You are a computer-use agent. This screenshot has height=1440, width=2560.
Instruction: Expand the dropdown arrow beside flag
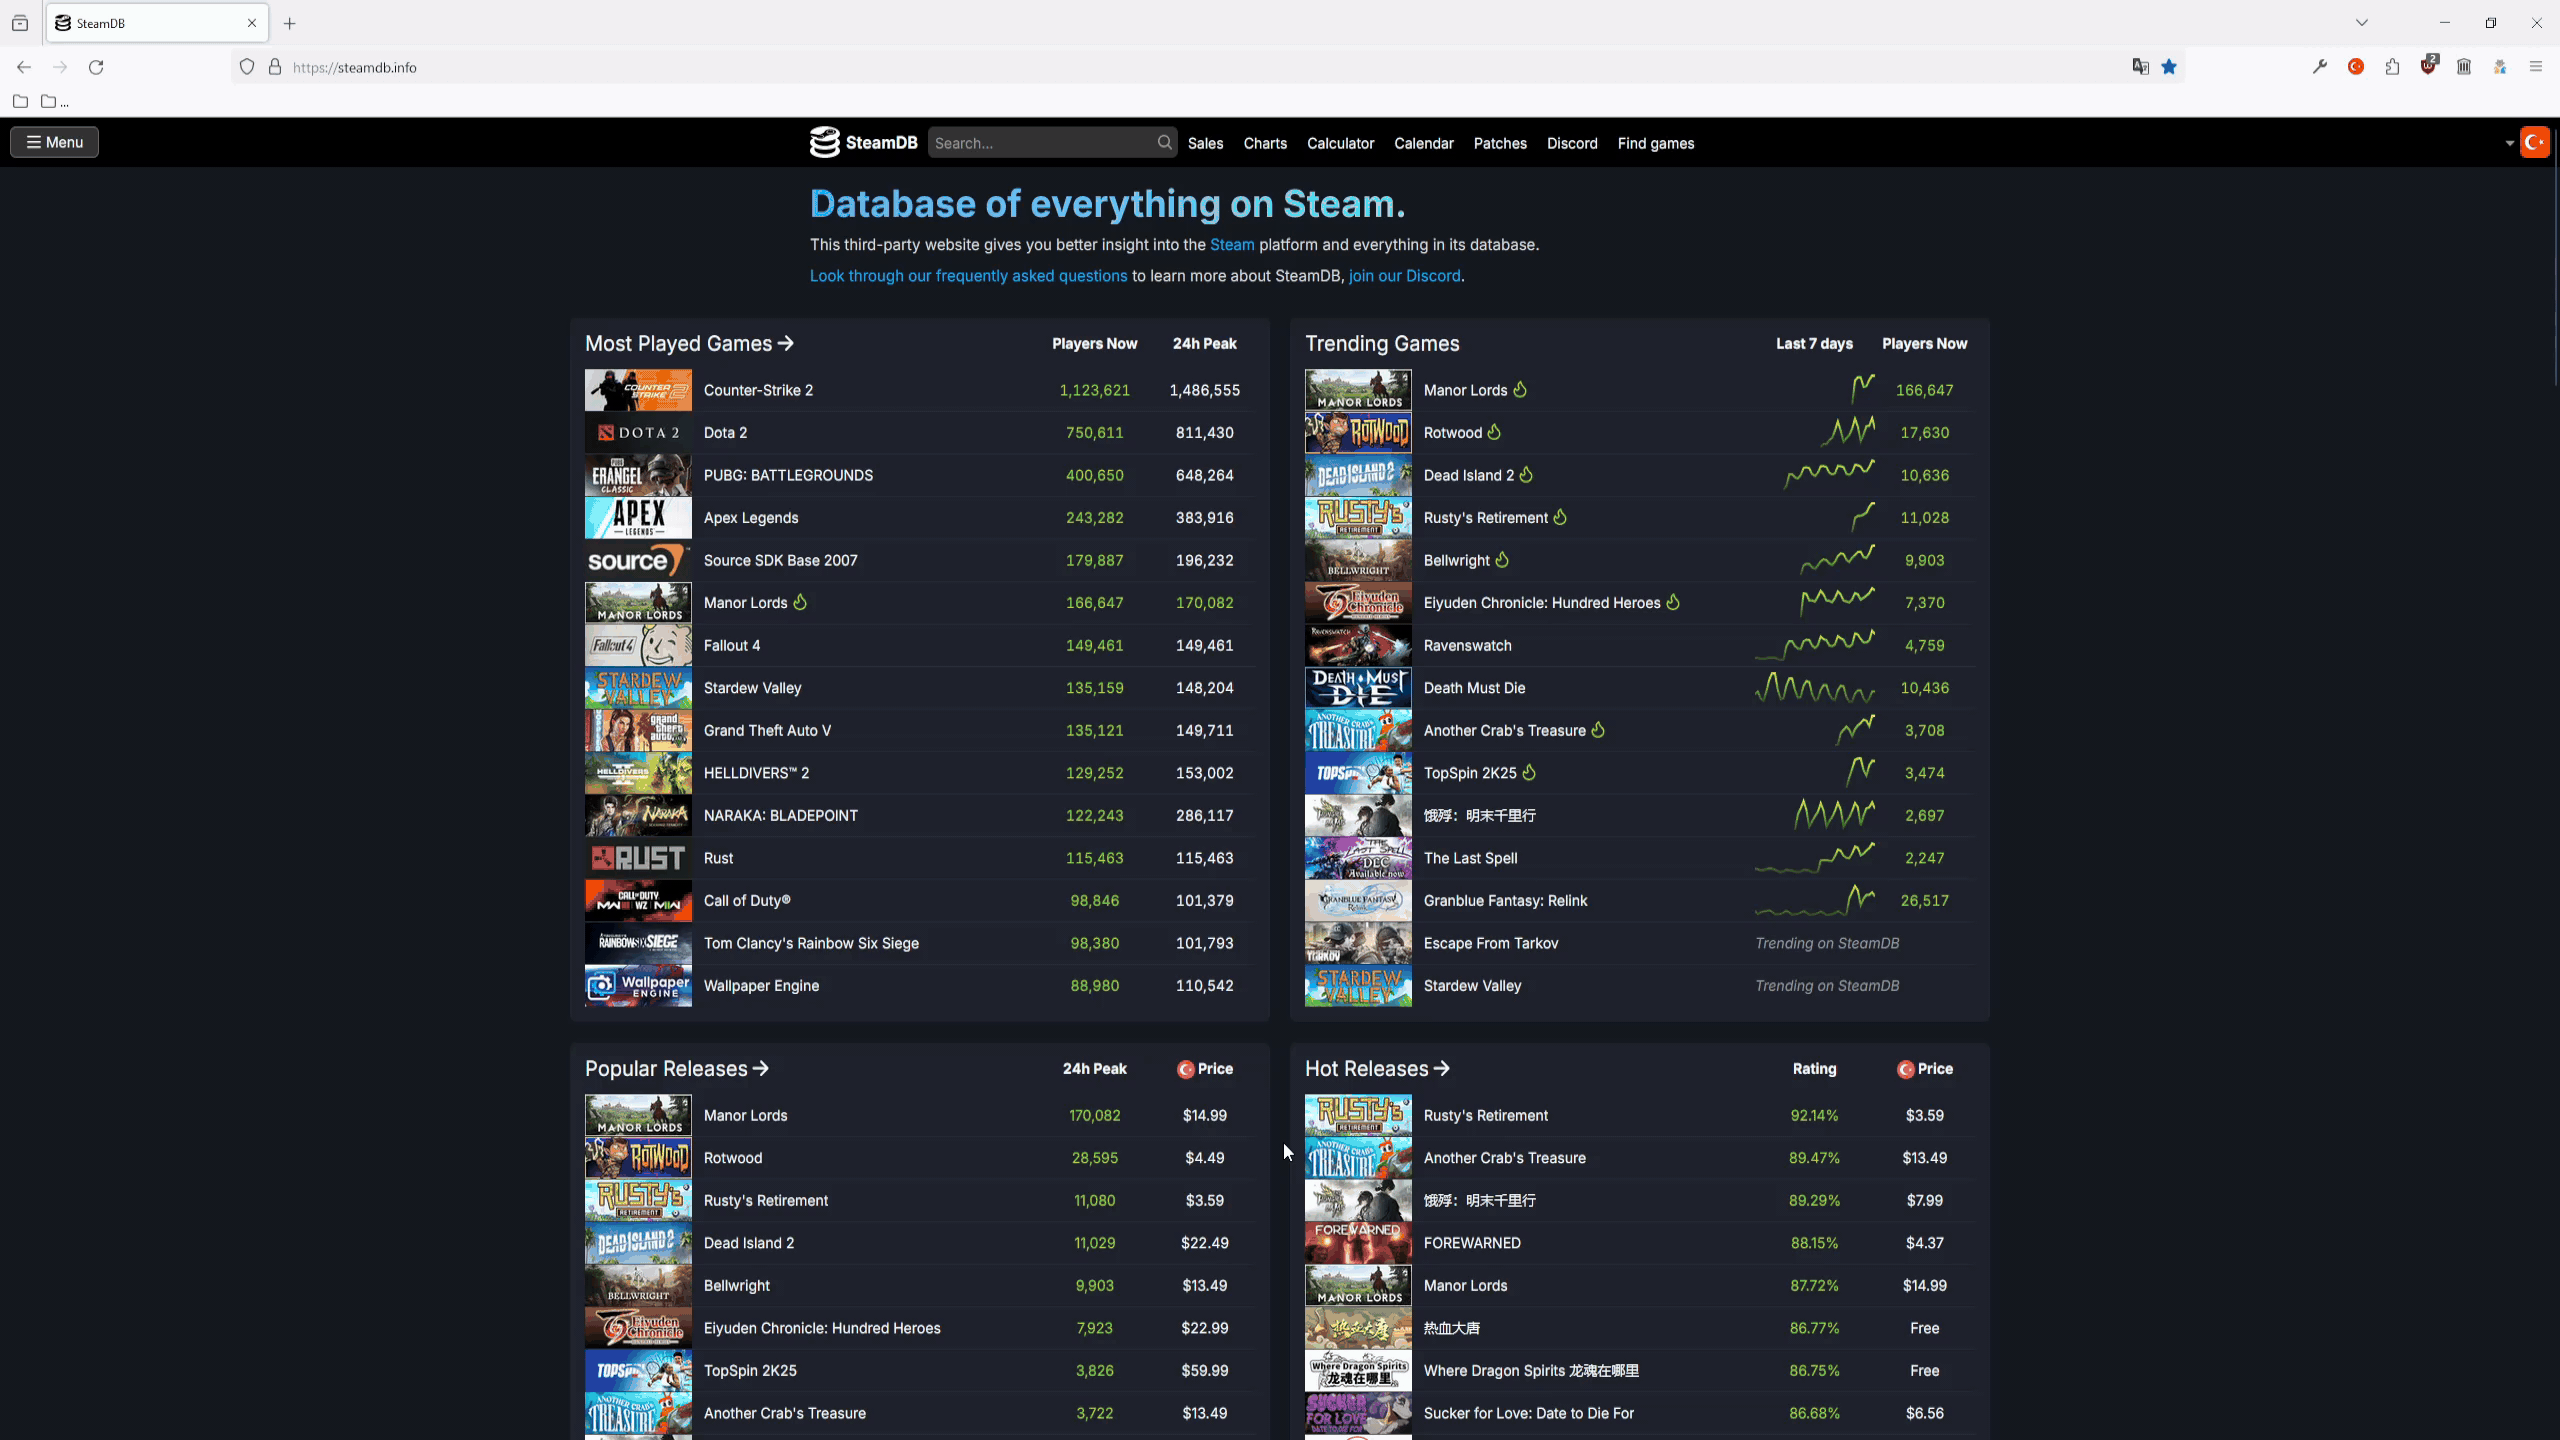coord(2509,143)
